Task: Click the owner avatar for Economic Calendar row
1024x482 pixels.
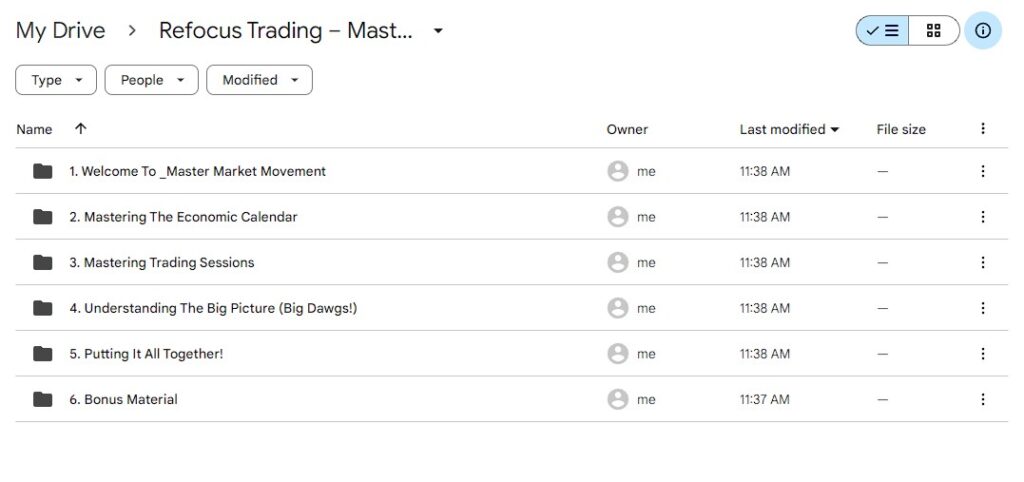Action: 618,217
